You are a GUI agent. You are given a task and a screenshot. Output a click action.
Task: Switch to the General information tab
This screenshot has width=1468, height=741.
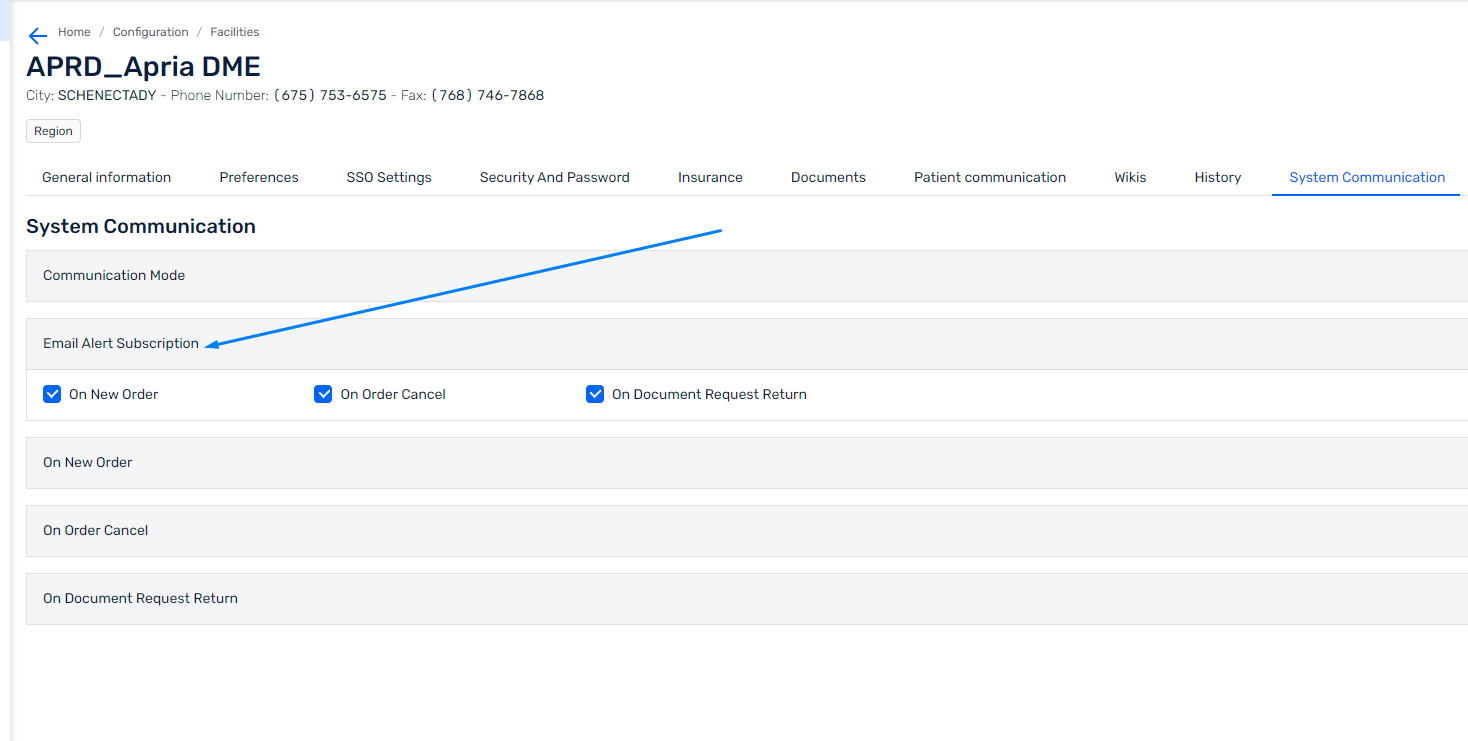pyautogui.click(x=107, y=177)
